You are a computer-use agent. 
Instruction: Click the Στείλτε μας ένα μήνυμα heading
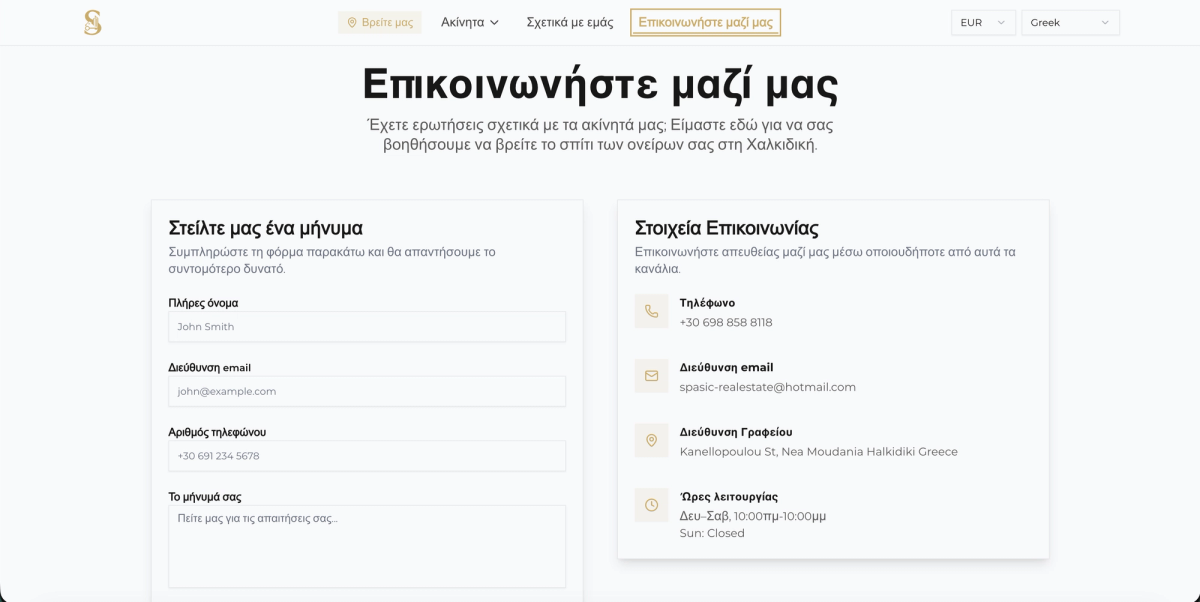click(x=266, y=228)
